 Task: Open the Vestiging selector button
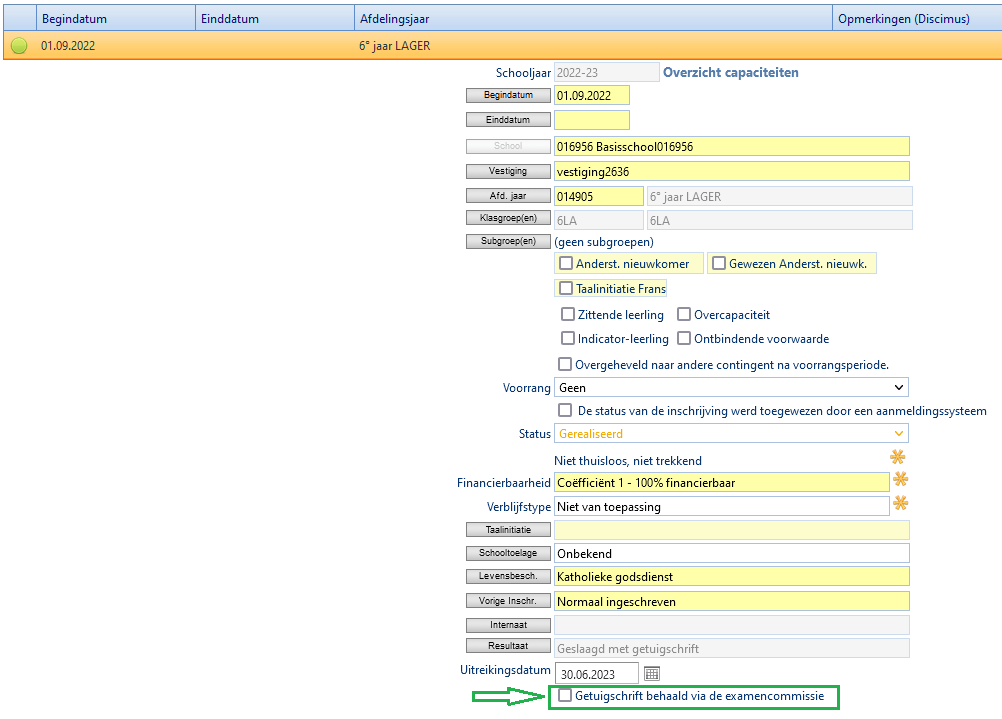coord(508,171)
